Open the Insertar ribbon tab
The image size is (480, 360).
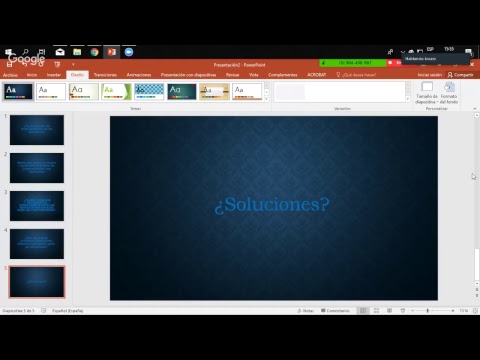pos(54,75)
